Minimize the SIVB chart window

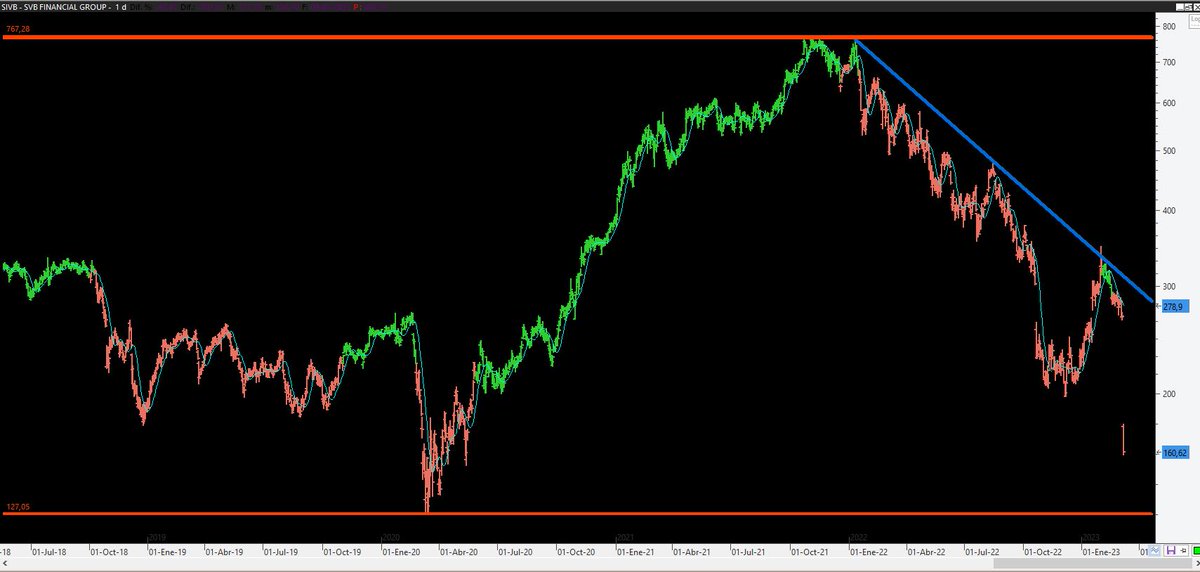(1180, 7)
